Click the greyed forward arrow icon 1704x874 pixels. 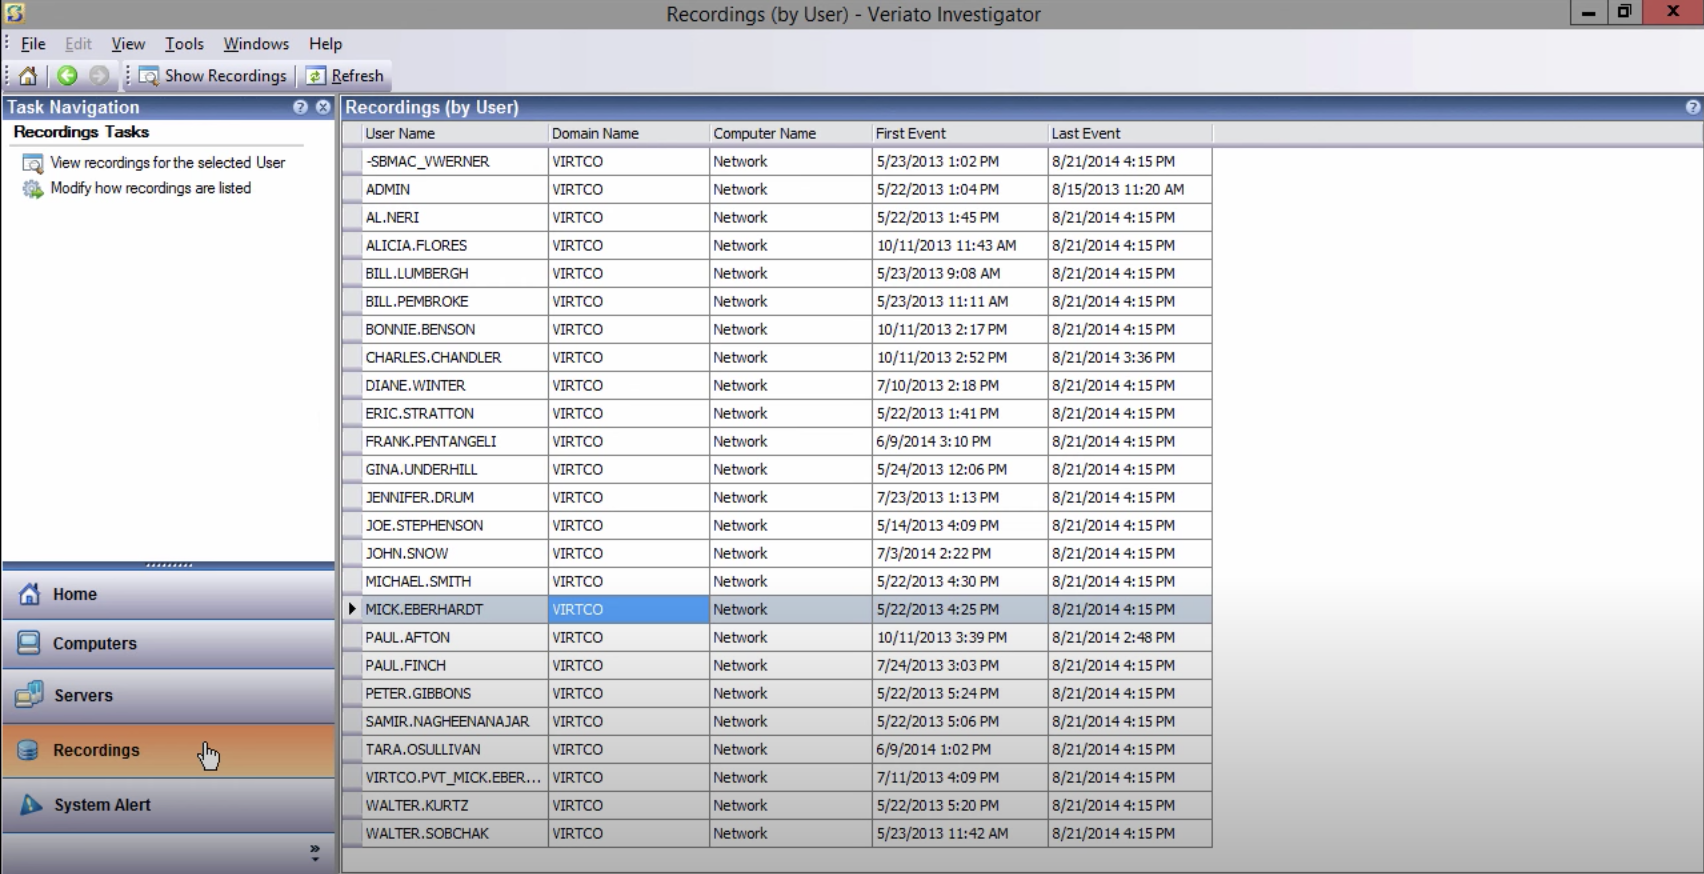(x=99, y=76)
